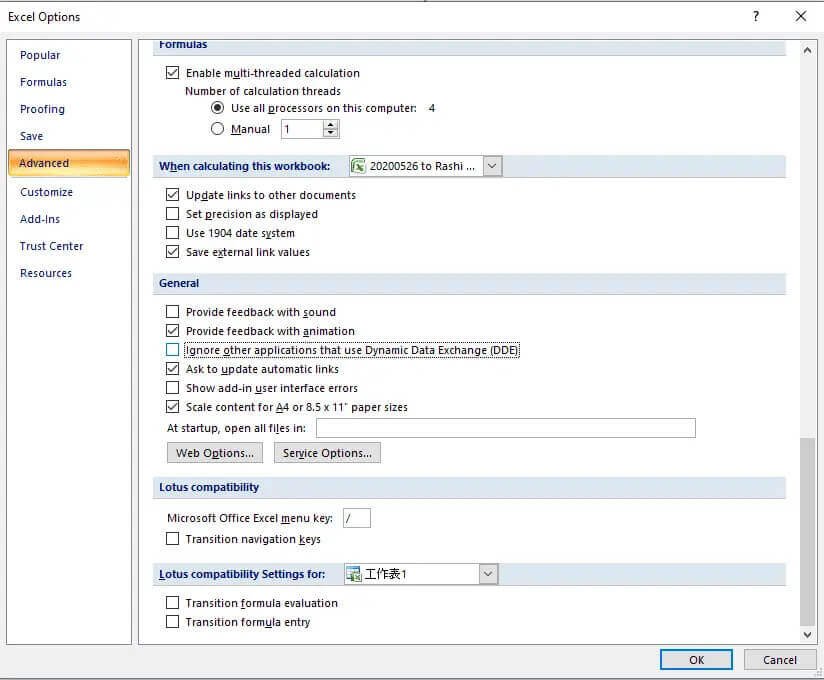The width and height of the screenshot is (824, 680).
Task: Enable Transition navigation keys
Action: click(x=172, y=539)
